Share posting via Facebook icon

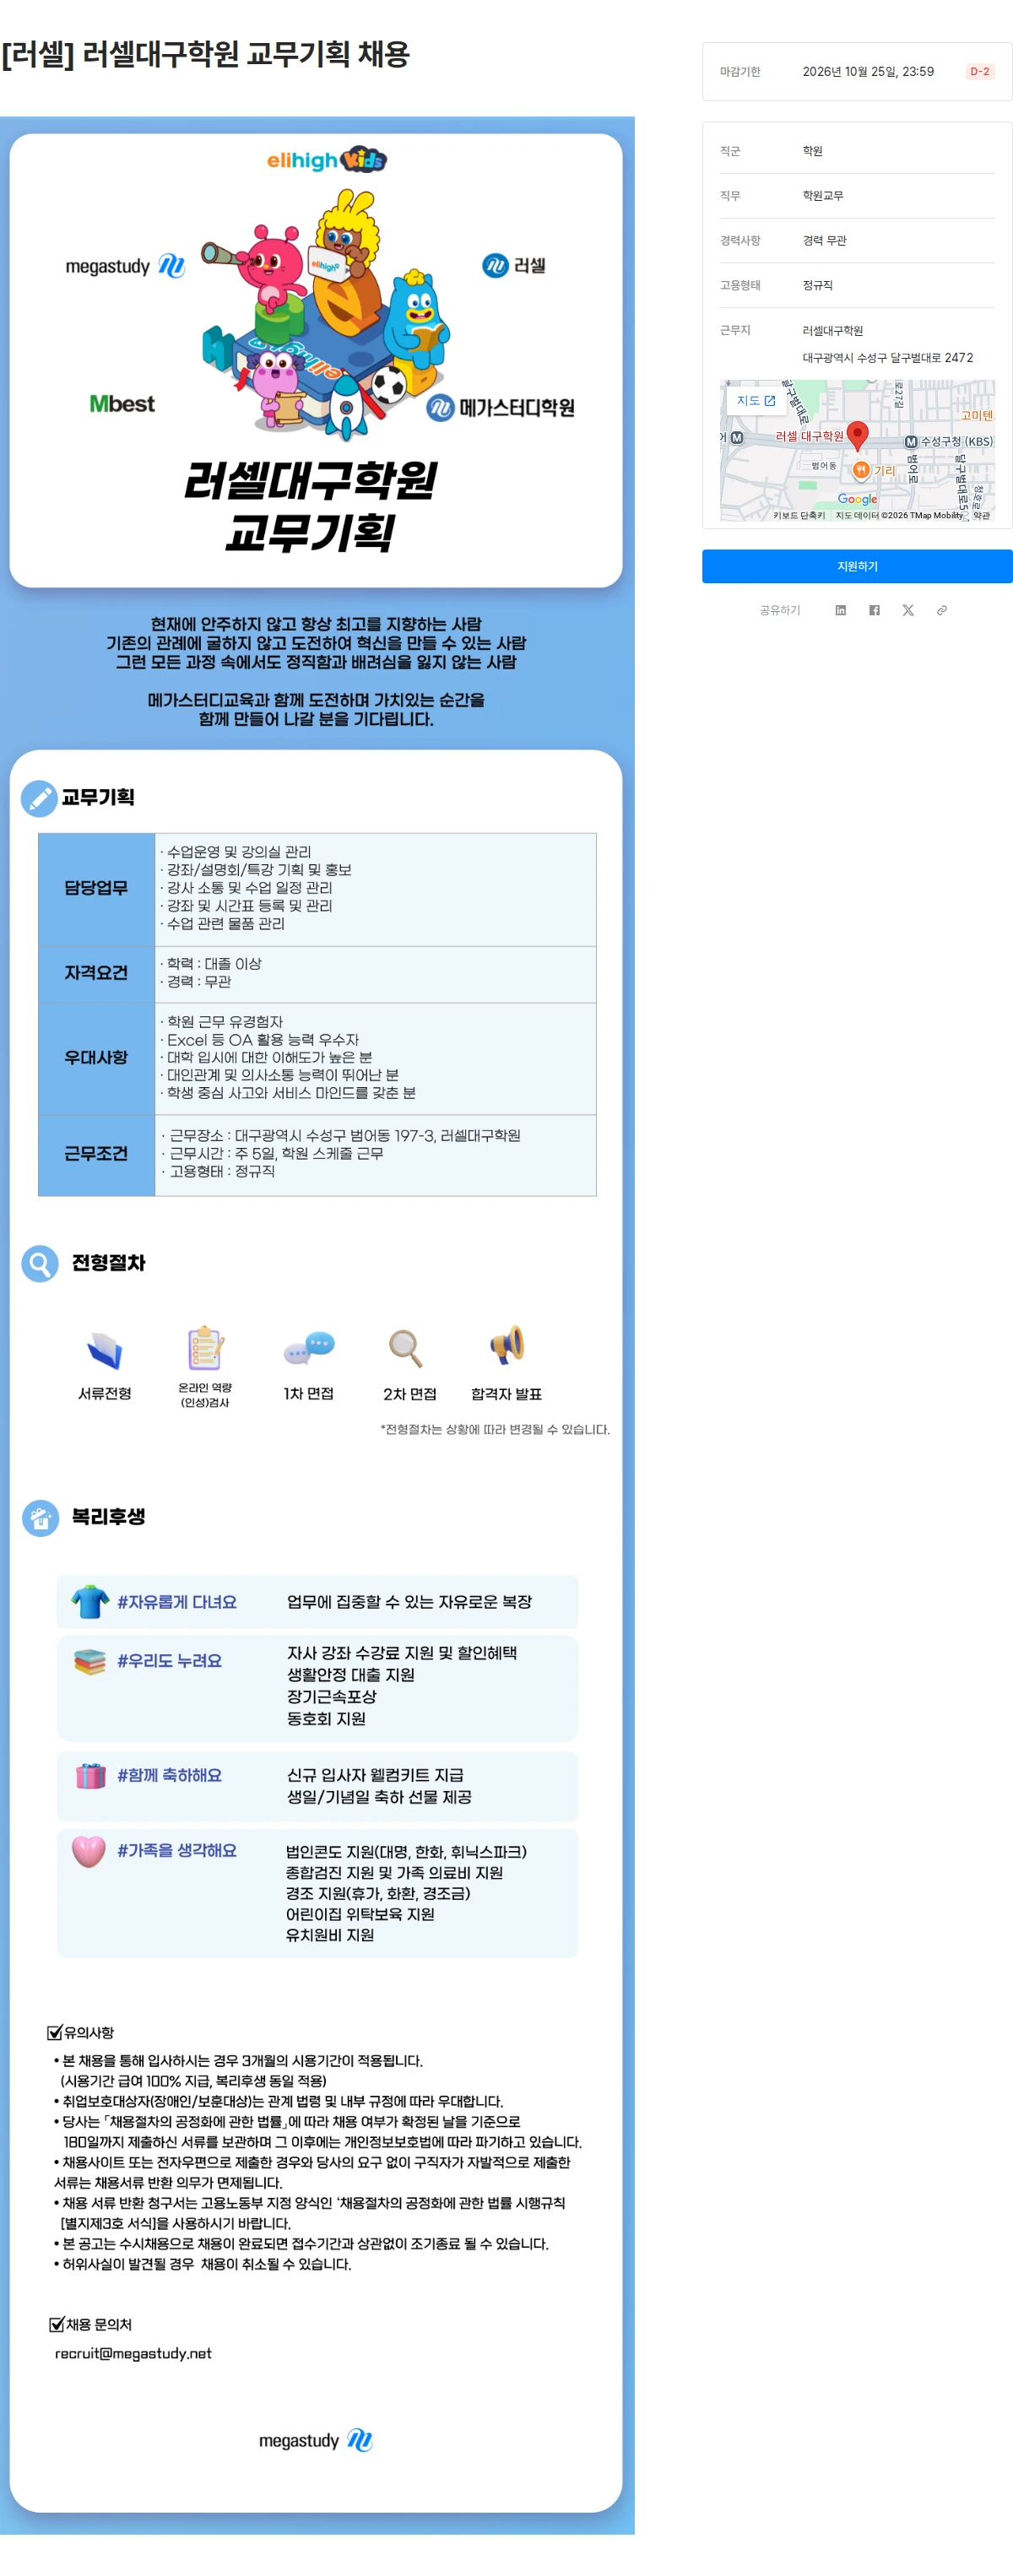coord(875,610)
